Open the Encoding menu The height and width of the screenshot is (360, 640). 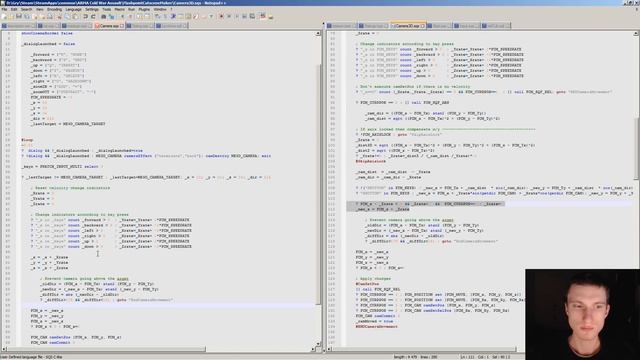pos(54,9)
